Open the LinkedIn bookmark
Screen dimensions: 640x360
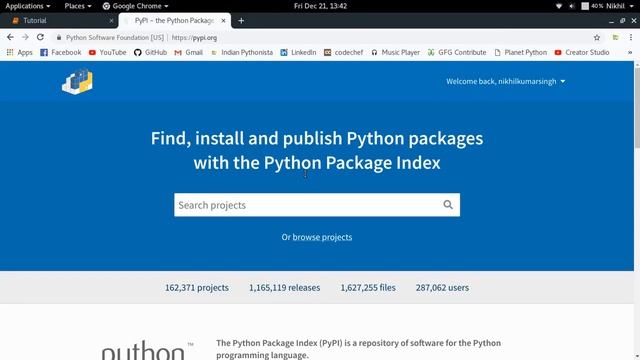tap(298, 52)
